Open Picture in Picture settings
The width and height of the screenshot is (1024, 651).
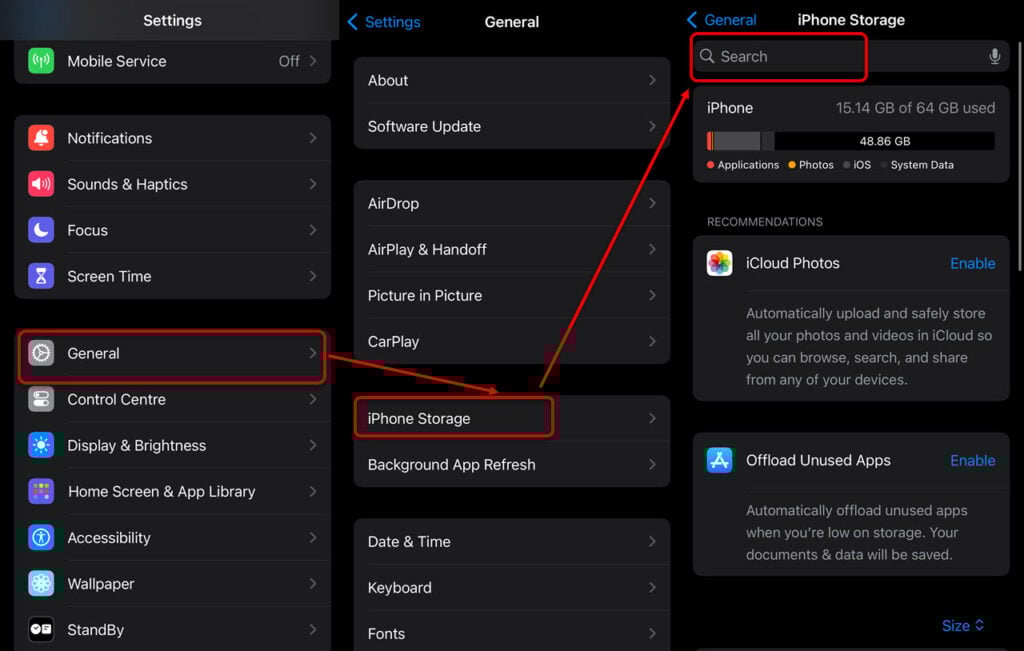tap(512, 295)
